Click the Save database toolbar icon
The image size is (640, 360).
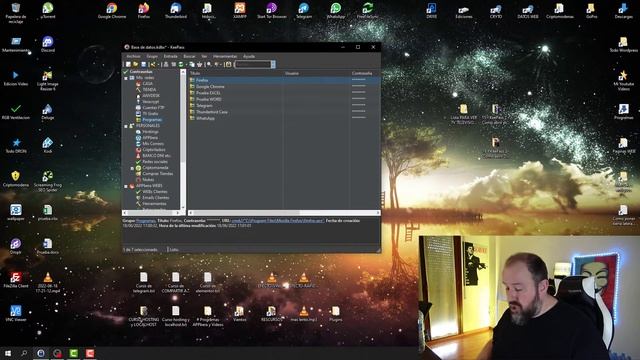pyautogui.click(x=144, y=64)
